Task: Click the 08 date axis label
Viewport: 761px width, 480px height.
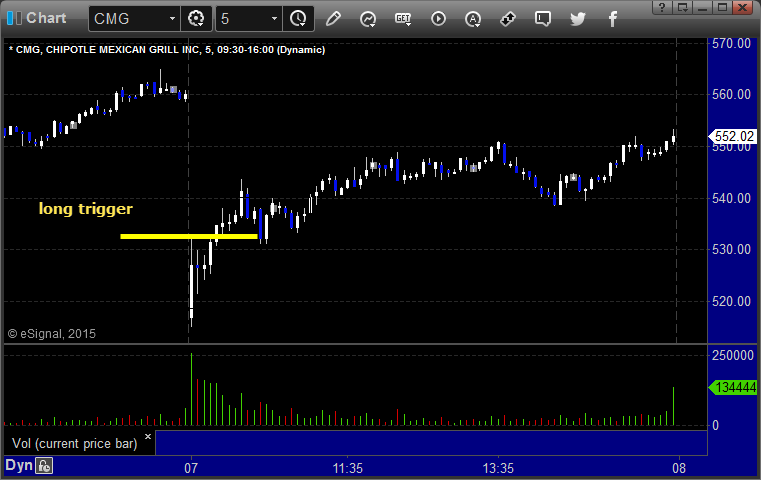Action: click(x=679, y=468)
